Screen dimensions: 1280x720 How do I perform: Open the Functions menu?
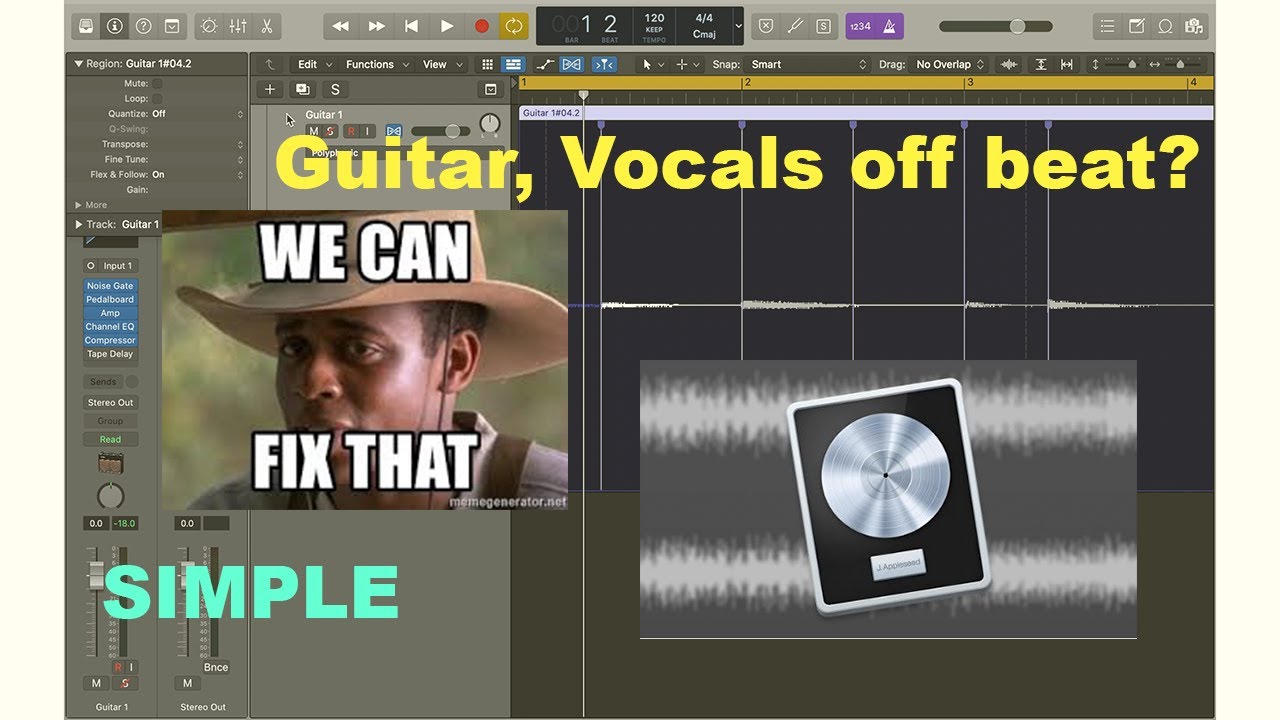tap(377, 64)
